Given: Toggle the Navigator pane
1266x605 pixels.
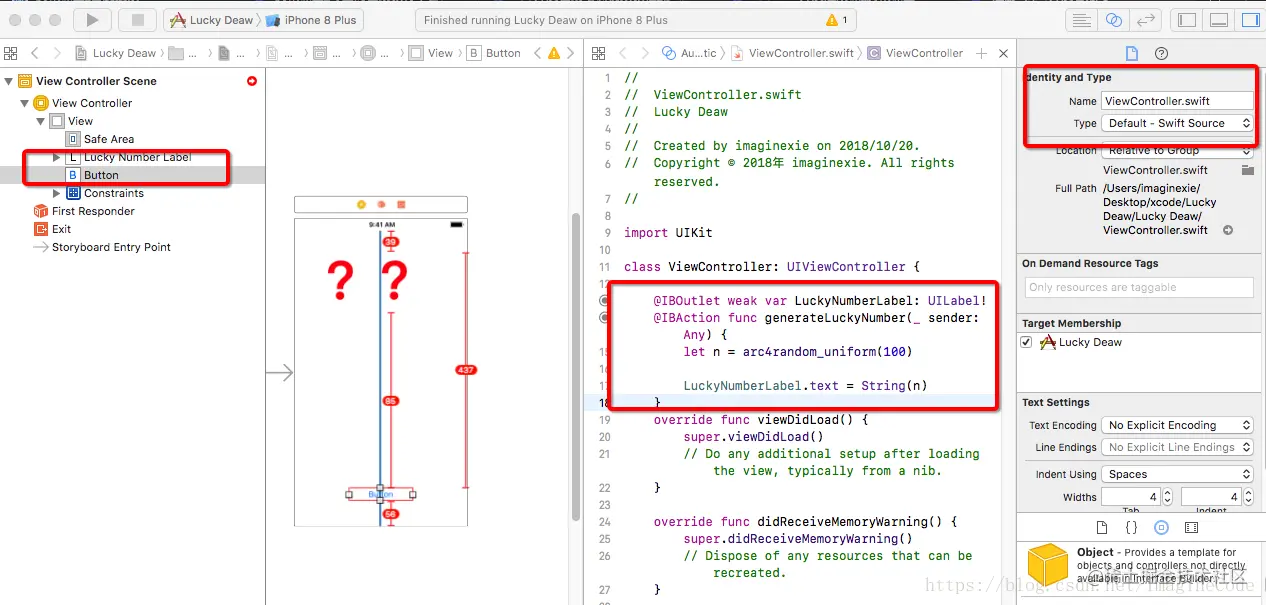Looking at the screenshot, I should (1187, 20).
